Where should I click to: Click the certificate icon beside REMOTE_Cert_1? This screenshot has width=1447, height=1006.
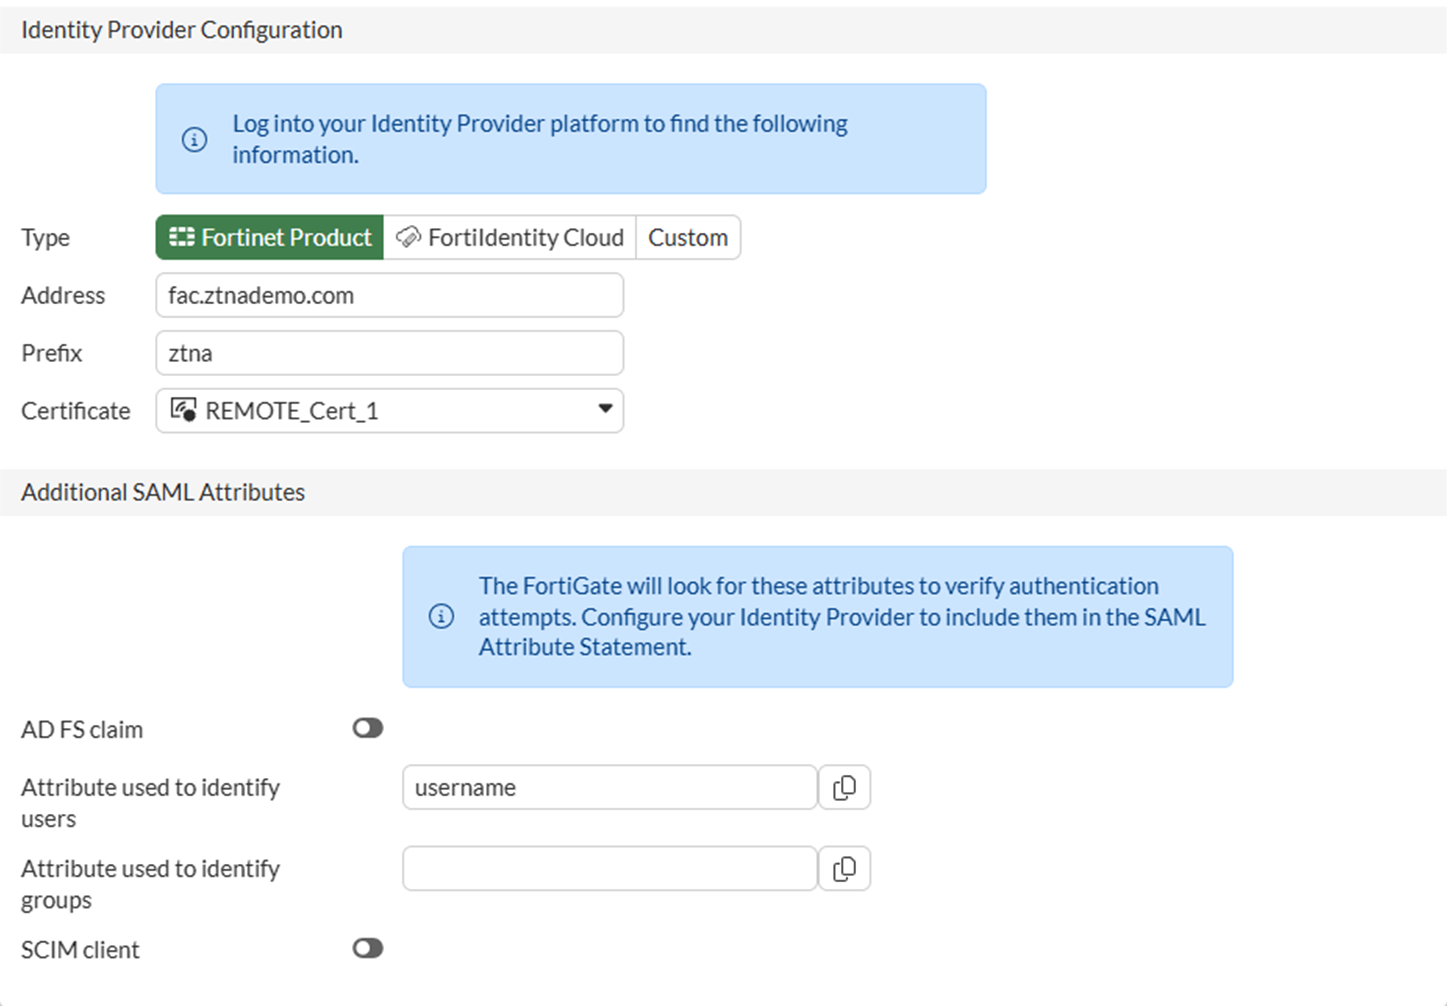pyautogui.click(x=183, y=410)
